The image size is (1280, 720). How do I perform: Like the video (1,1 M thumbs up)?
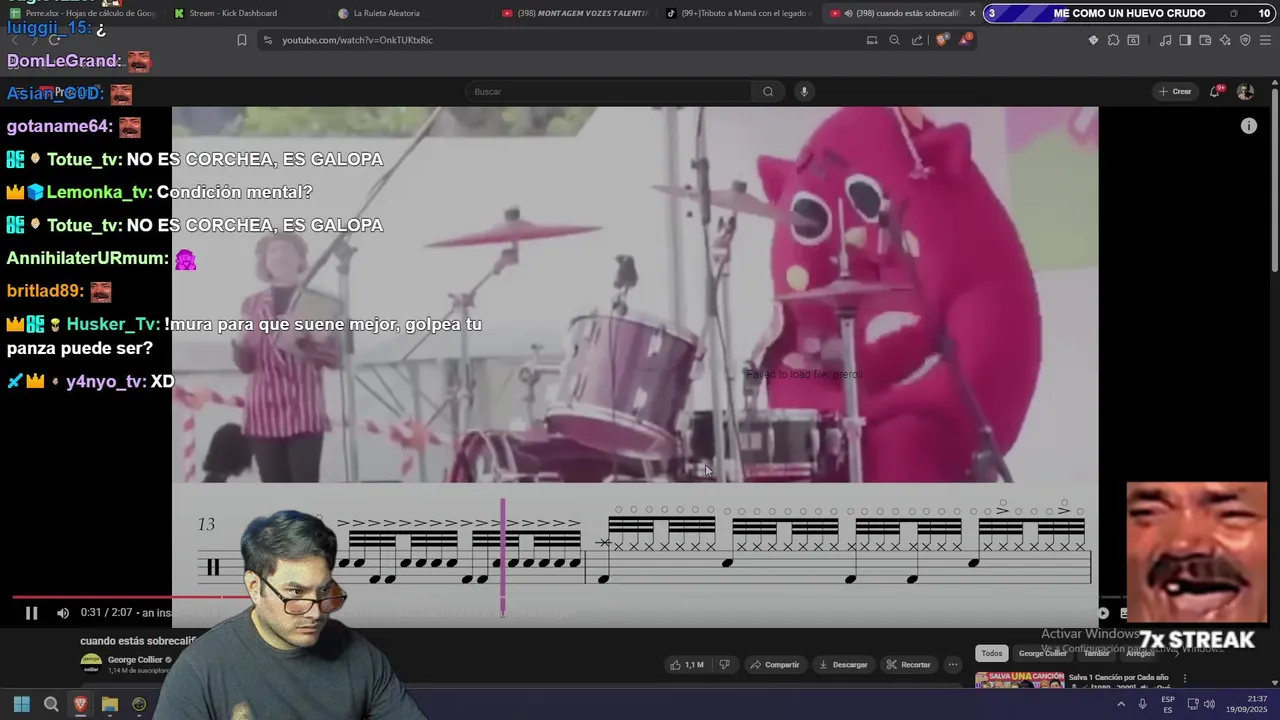point(687,665)
